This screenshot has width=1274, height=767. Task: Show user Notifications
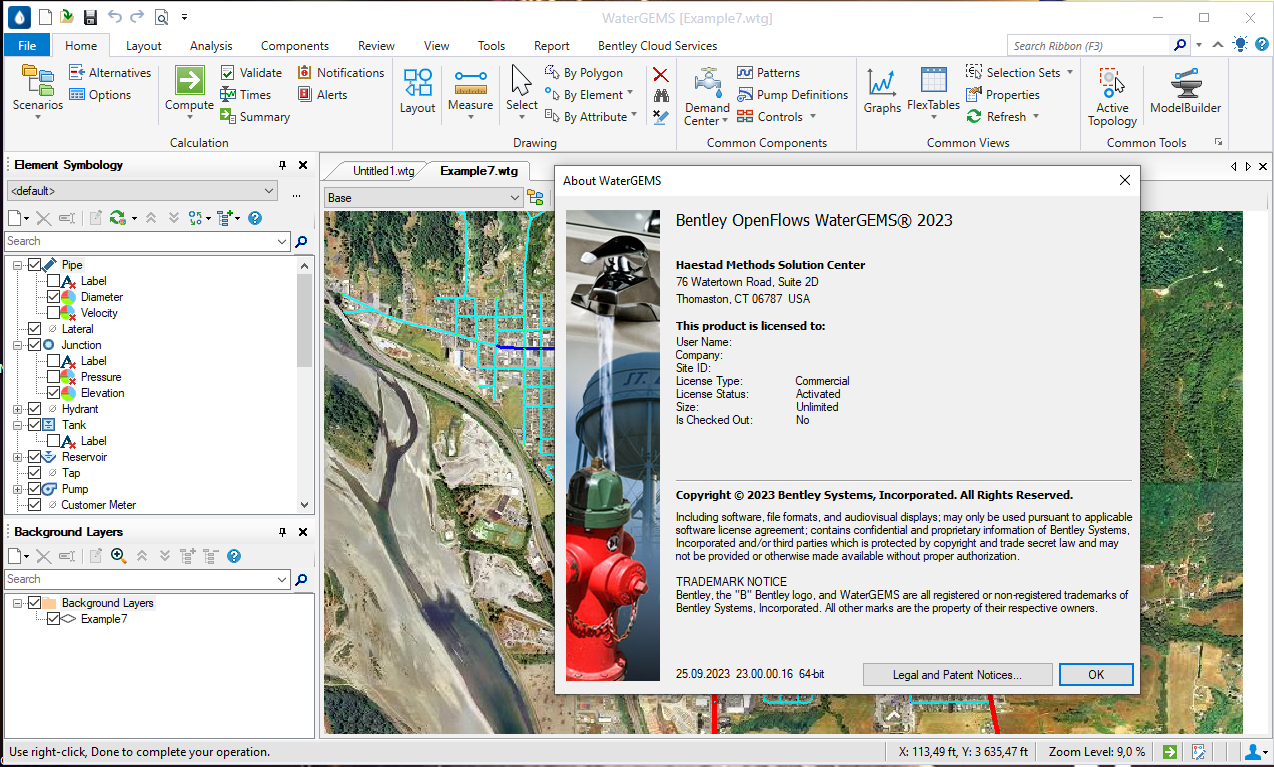341,73
